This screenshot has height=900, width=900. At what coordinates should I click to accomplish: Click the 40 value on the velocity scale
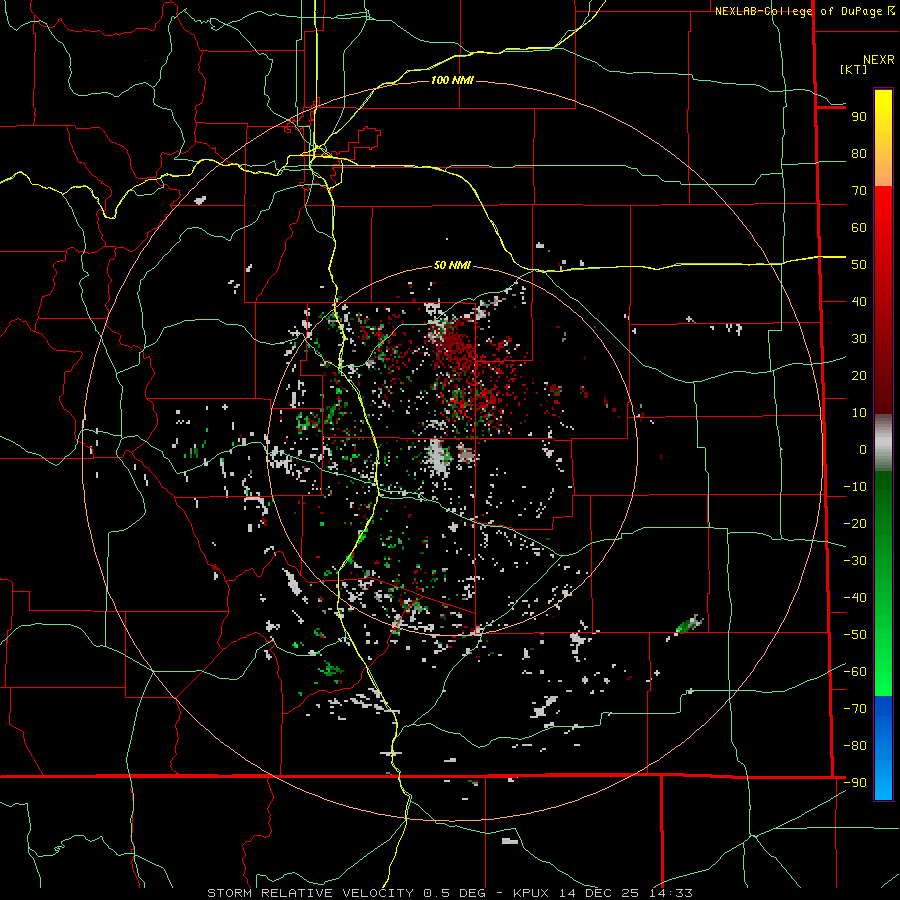coord(859,301)
